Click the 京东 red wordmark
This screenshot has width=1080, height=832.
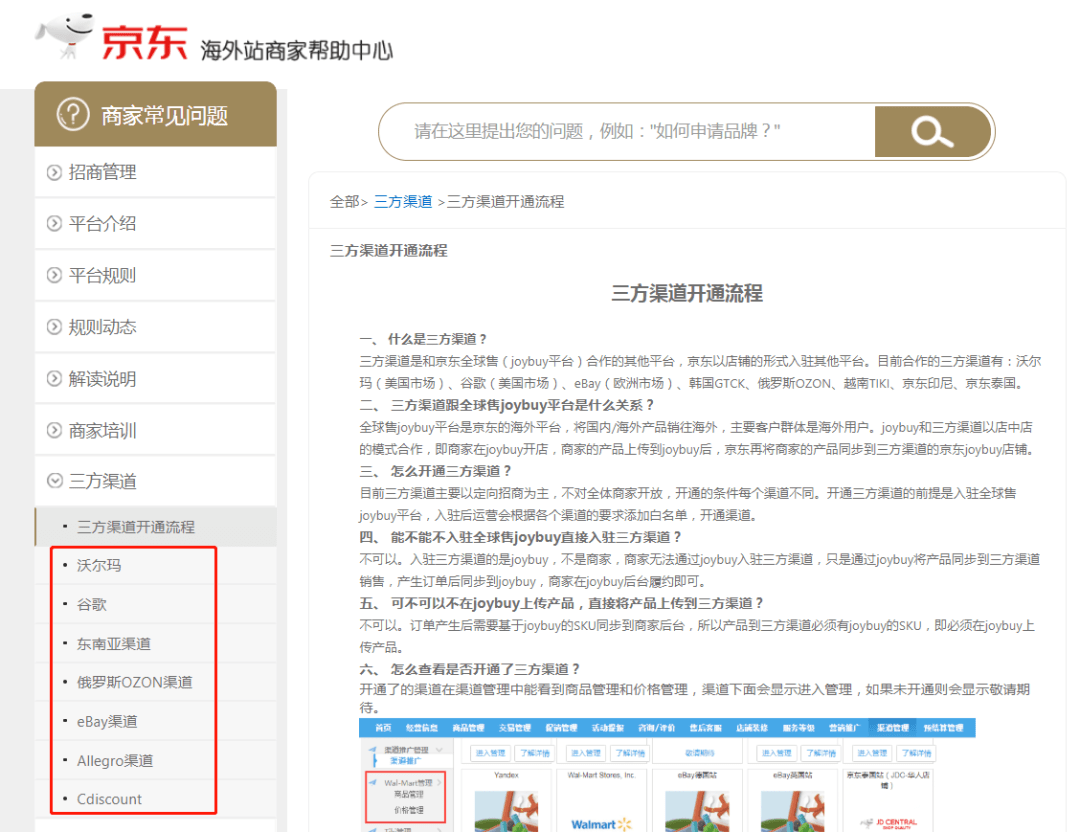145,43
